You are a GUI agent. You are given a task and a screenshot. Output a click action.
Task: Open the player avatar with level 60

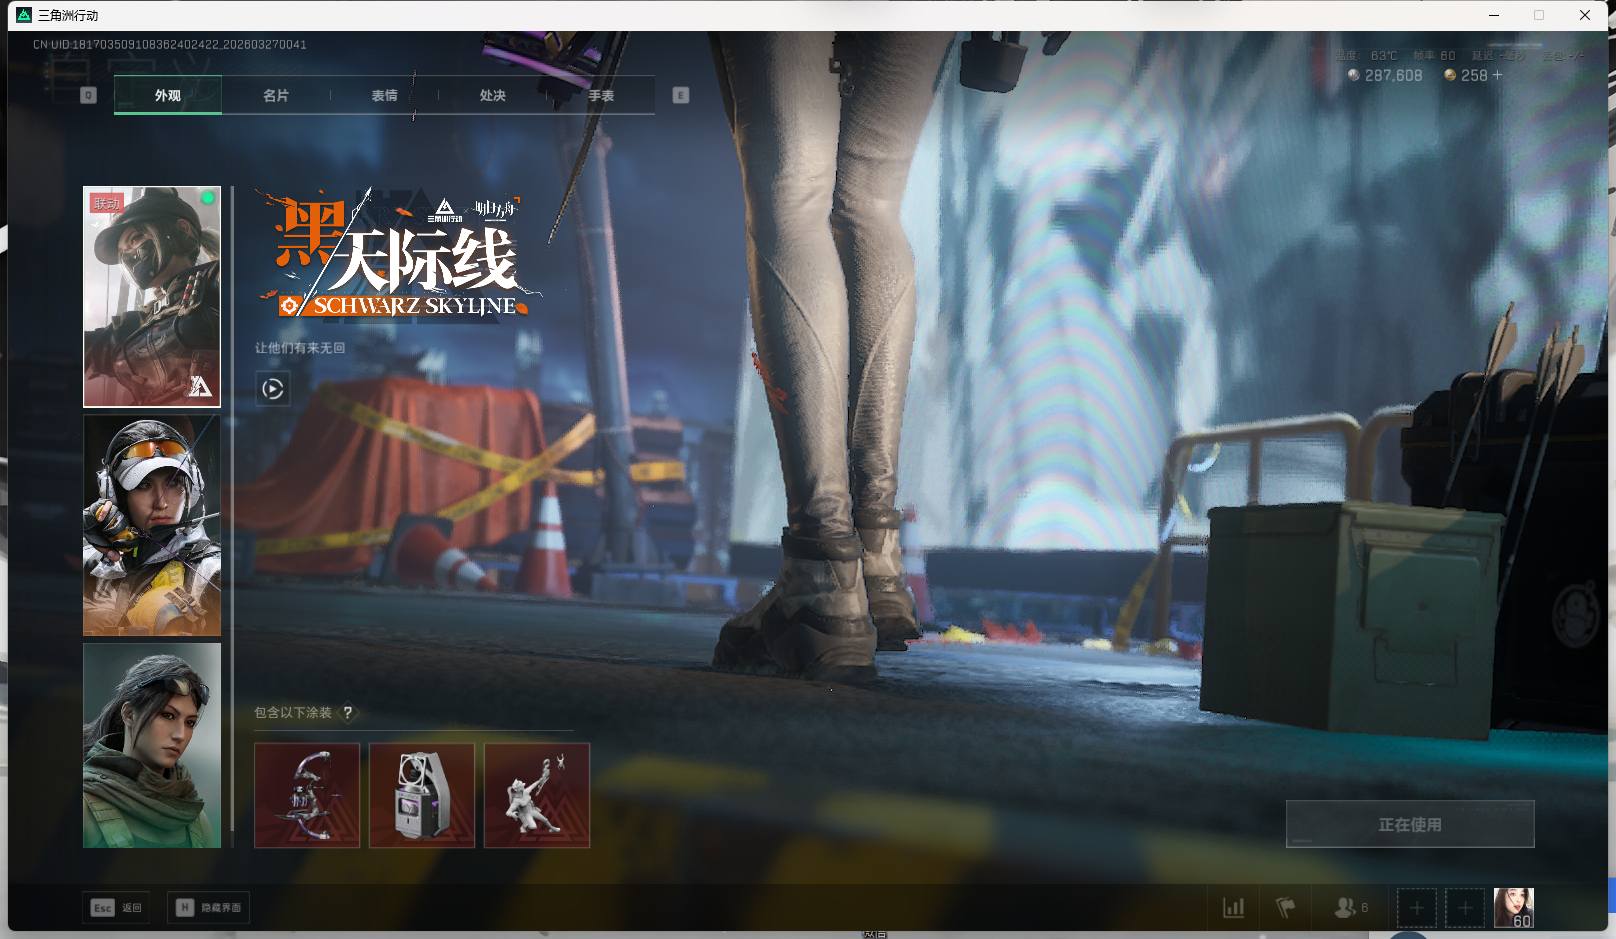pyautogui.click(x=1514, y=908)
